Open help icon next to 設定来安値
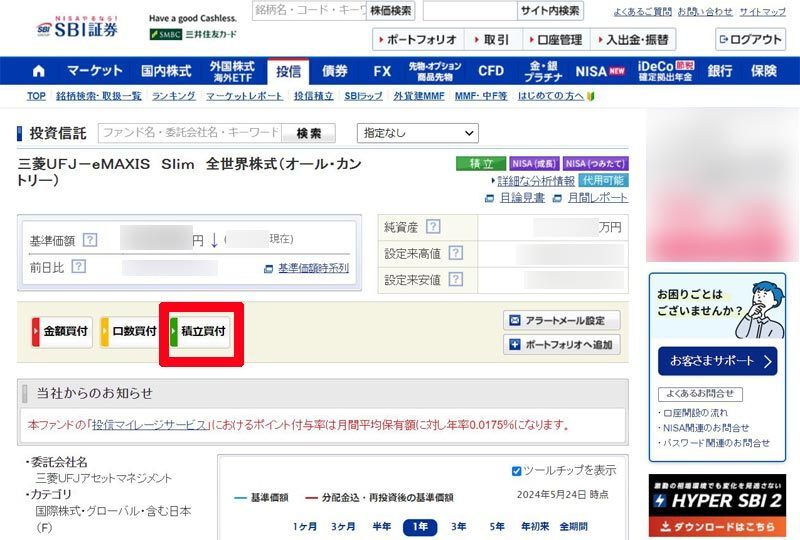The width and height of the screenshot is (800, 540). [x=456, y=279]
